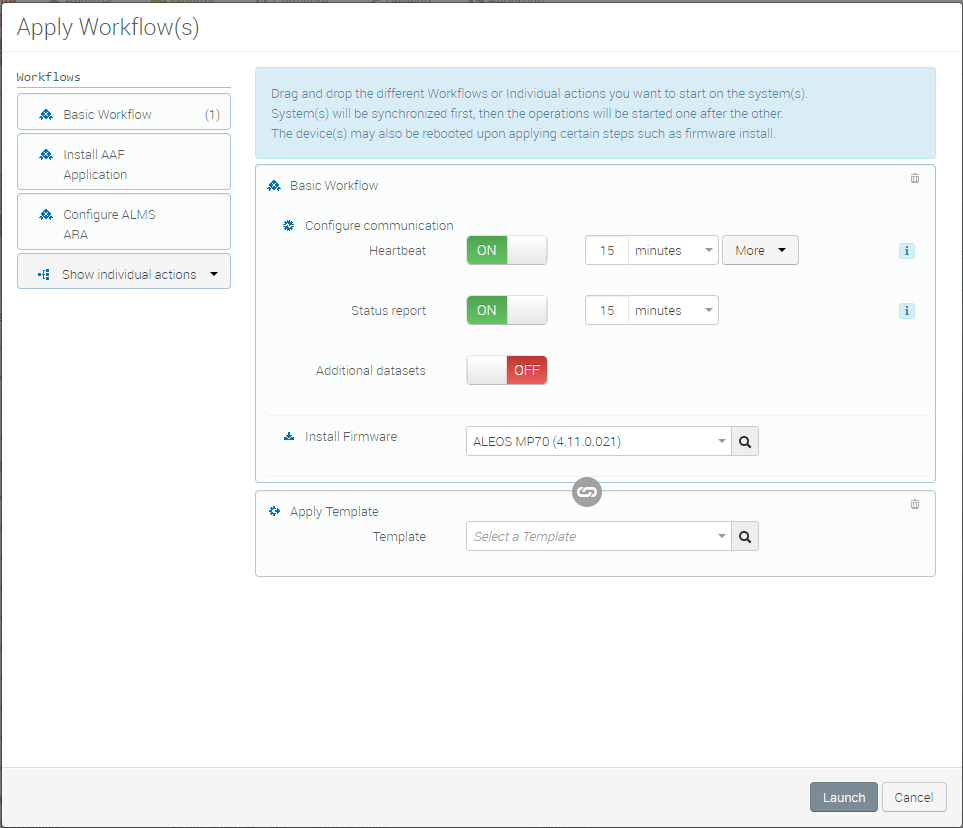Delete the Basic Workflow block via trash icon
Image resolution: width=963 pixels, height=828 pixels.
tap(914, 179)
